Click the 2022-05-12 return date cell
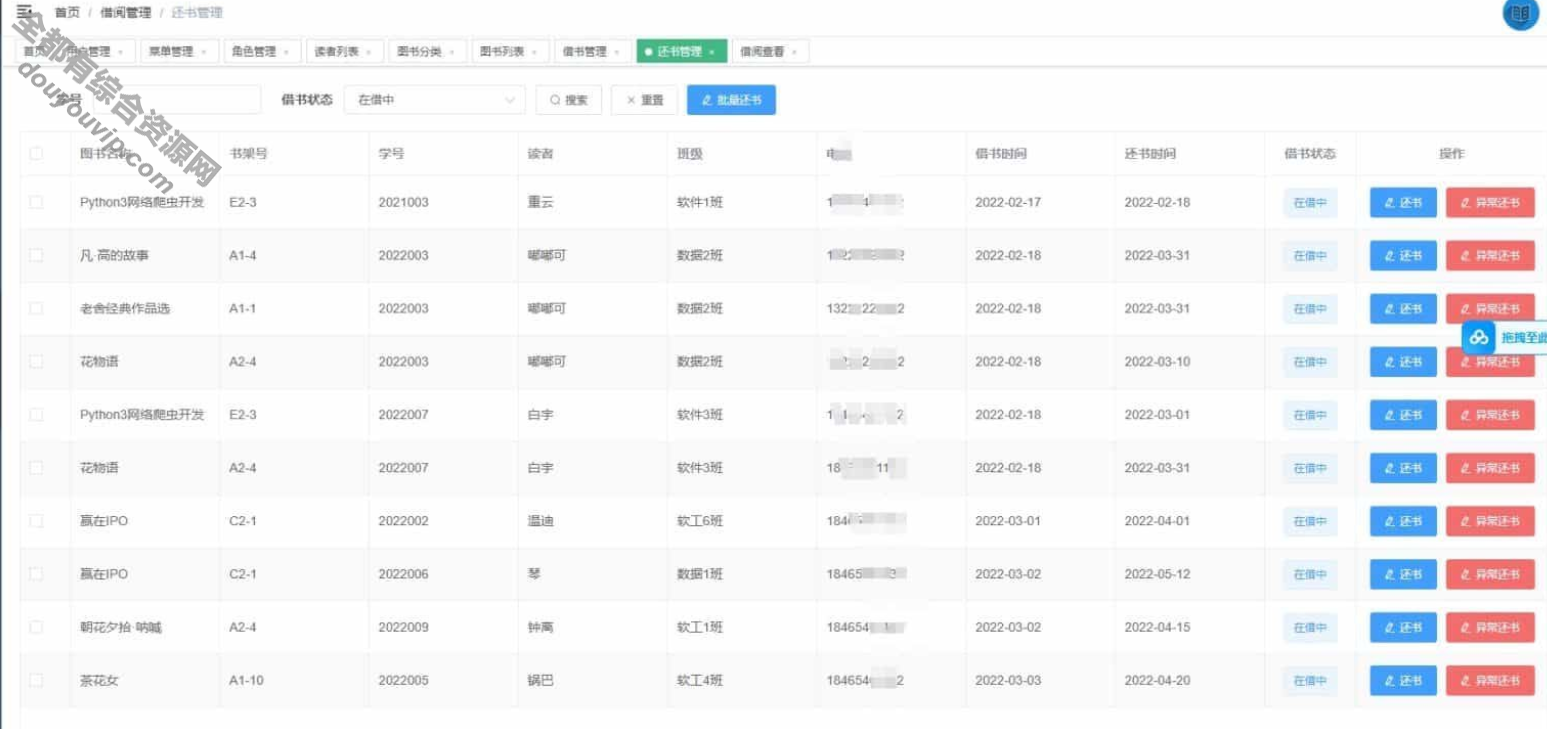The width and height of the screenshot is (1547, 729). [x=1157, y=574]
